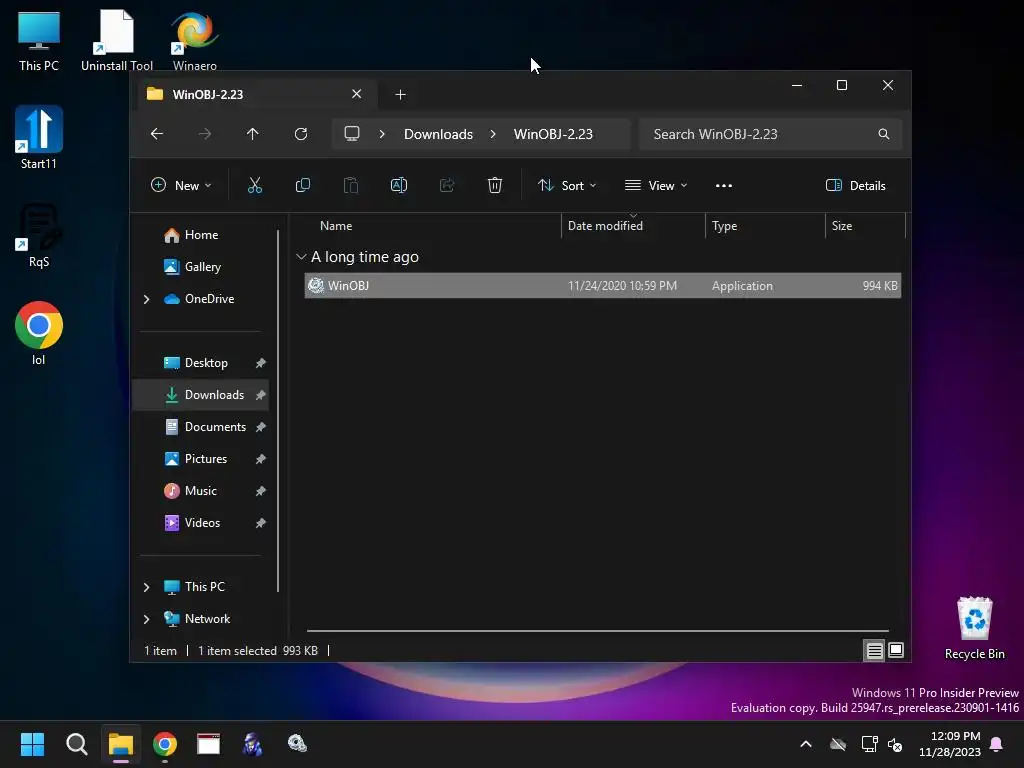Sort by Date modified column header
The image size is (1024, 768).
605,226
